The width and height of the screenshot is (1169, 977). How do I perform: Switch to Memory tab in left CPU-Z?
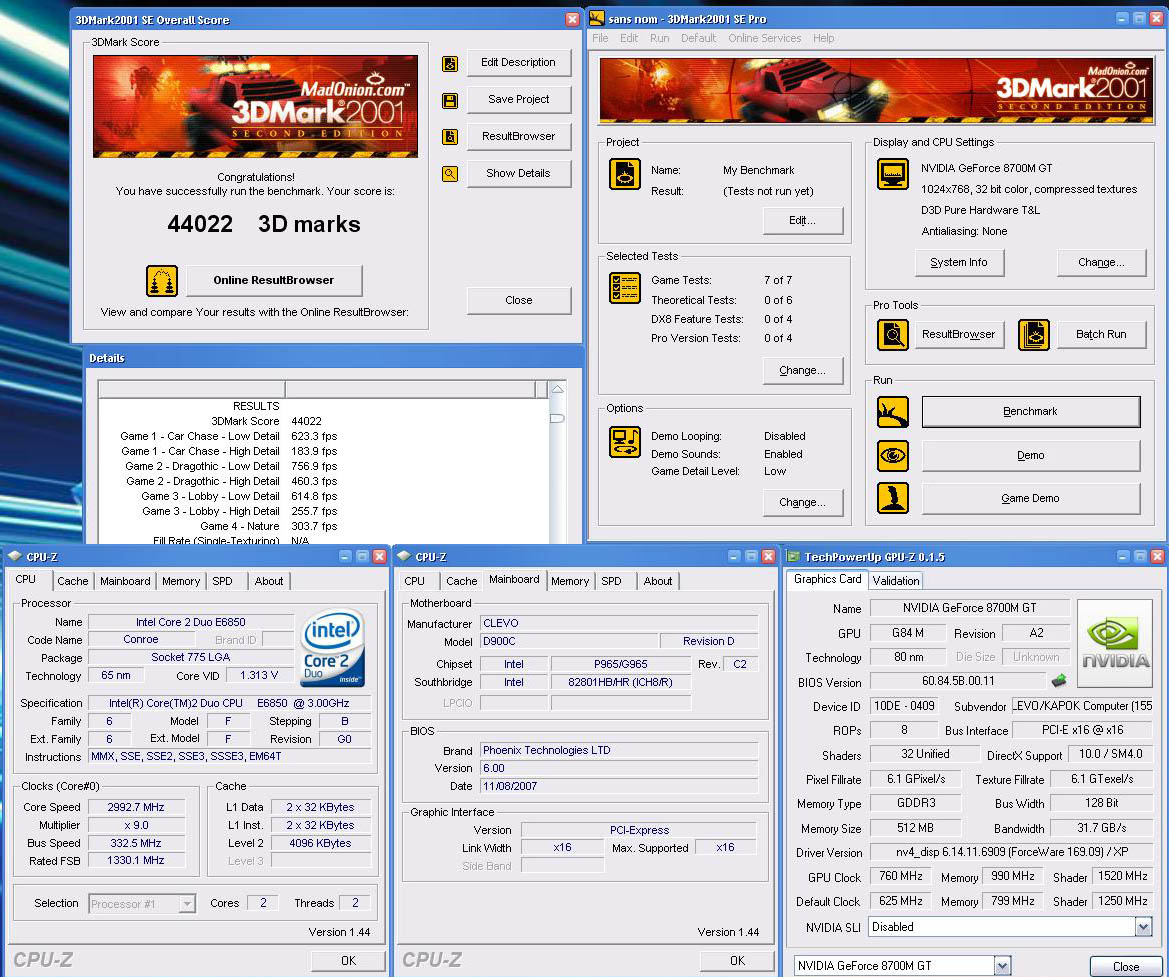pyautogui.click(x=181, y=581)
